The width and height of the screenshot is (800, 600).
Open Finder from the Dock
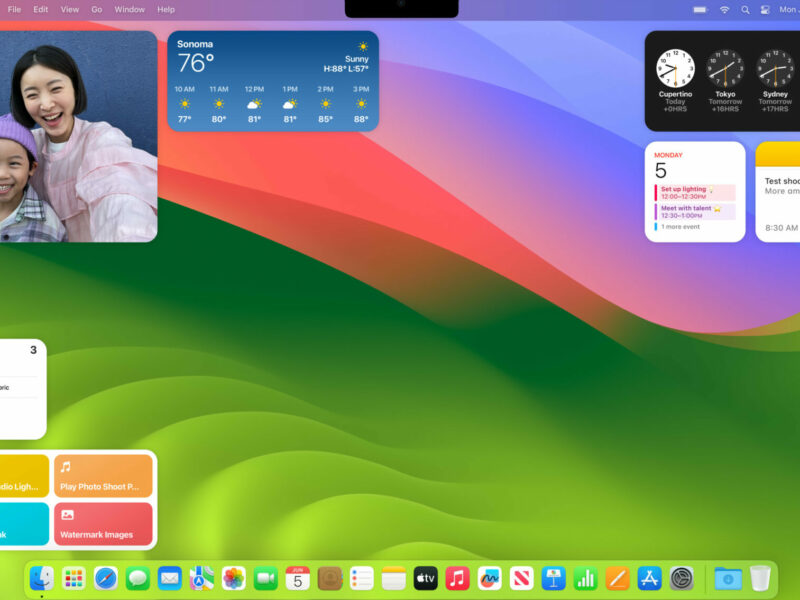click(x=42, y=579)
